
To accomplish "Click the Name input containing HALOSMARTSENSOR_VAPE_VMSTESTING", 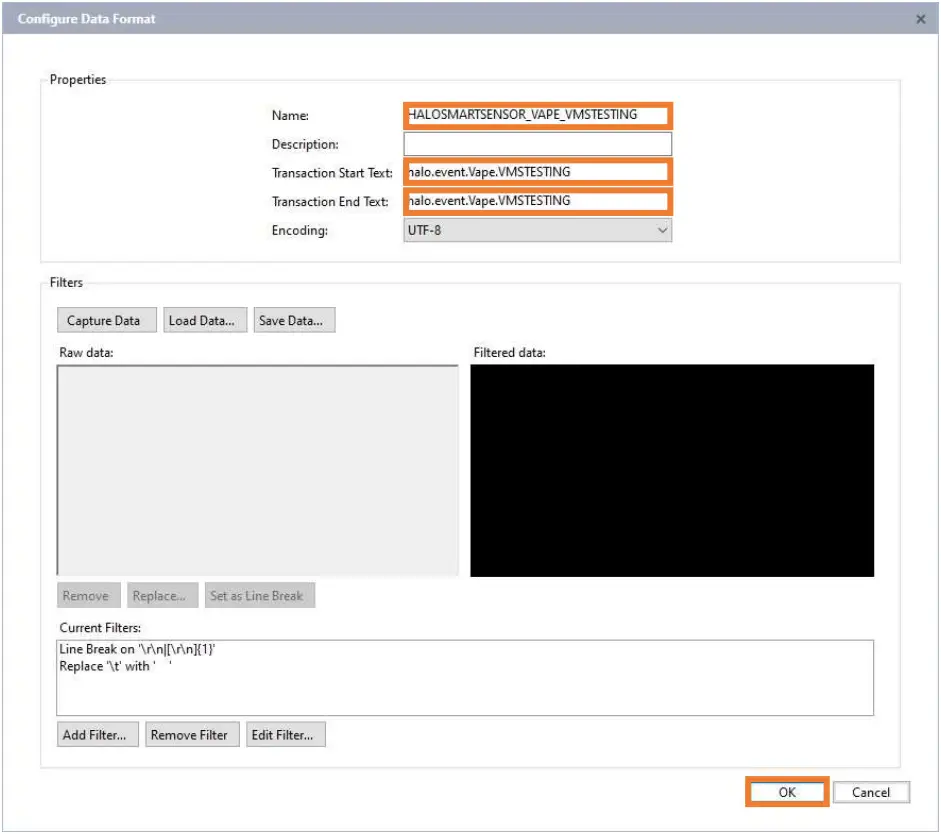I will point(538,114).
